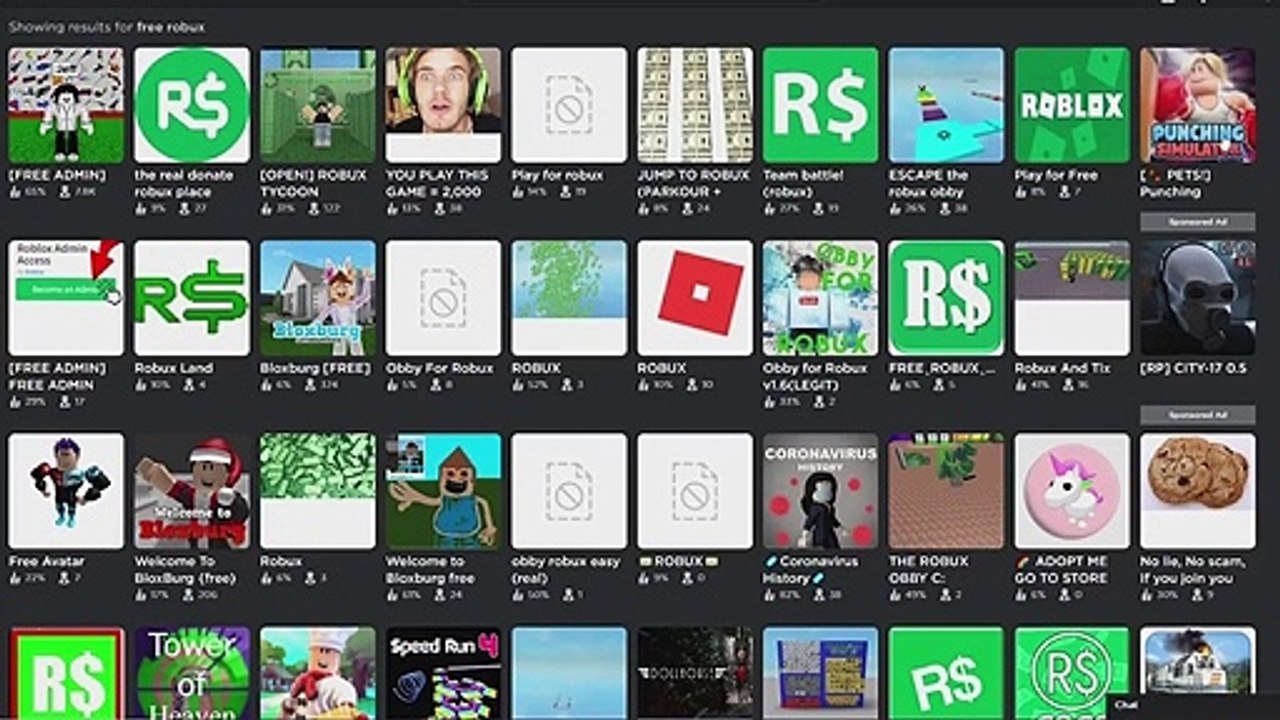Screen dimensions: 1280x720
Task: Open the 'YOU PLAY THIS GAME = 2,000' game
Action: tap(443, 105)
